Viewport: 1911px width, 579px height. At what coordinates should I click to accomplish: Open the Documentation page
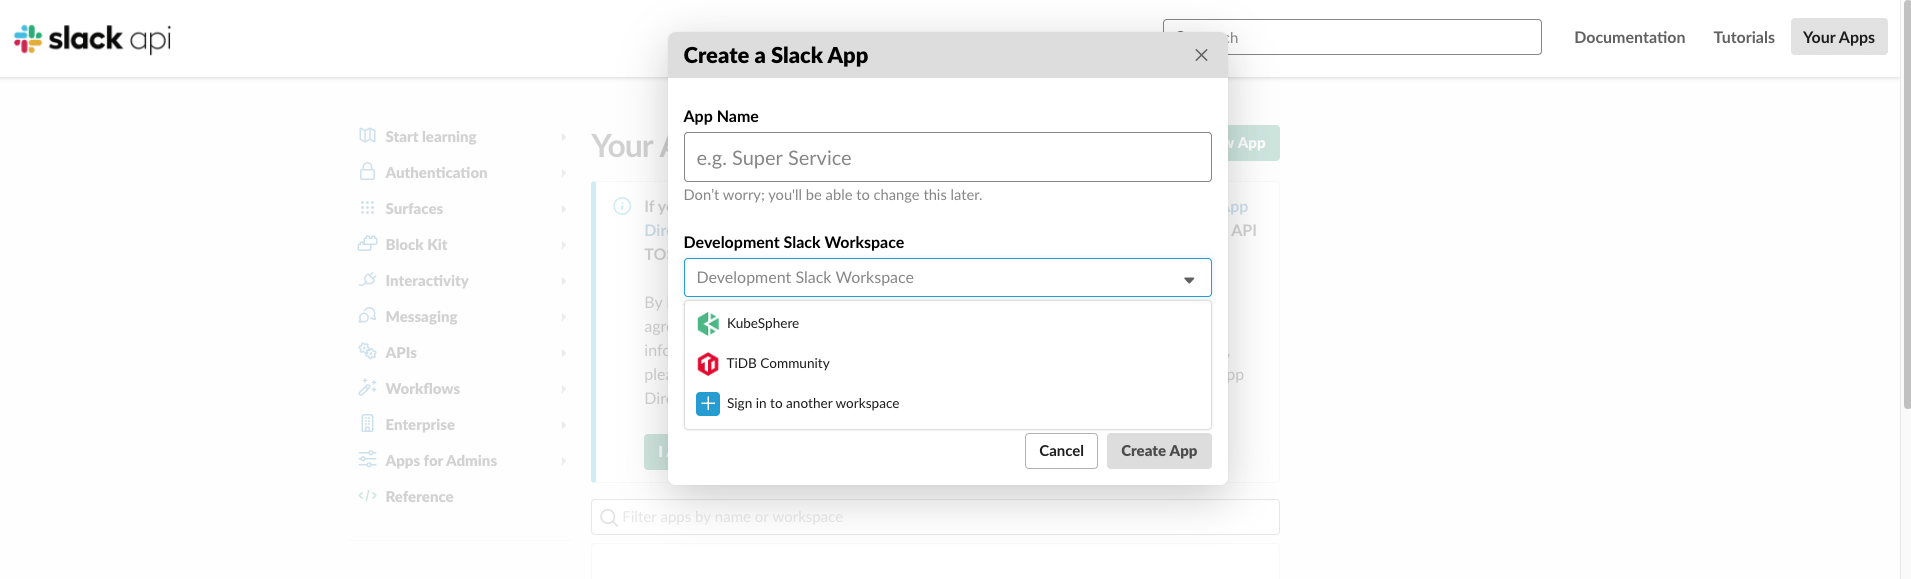[x=1629, y=37]
